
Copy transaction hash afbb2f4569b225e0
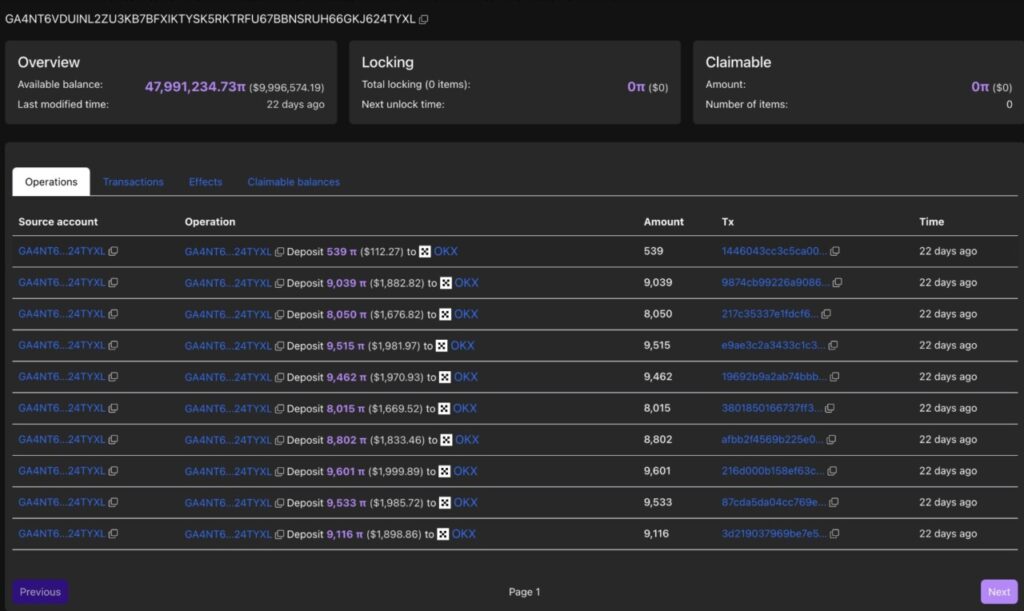[x=832, y=440]
